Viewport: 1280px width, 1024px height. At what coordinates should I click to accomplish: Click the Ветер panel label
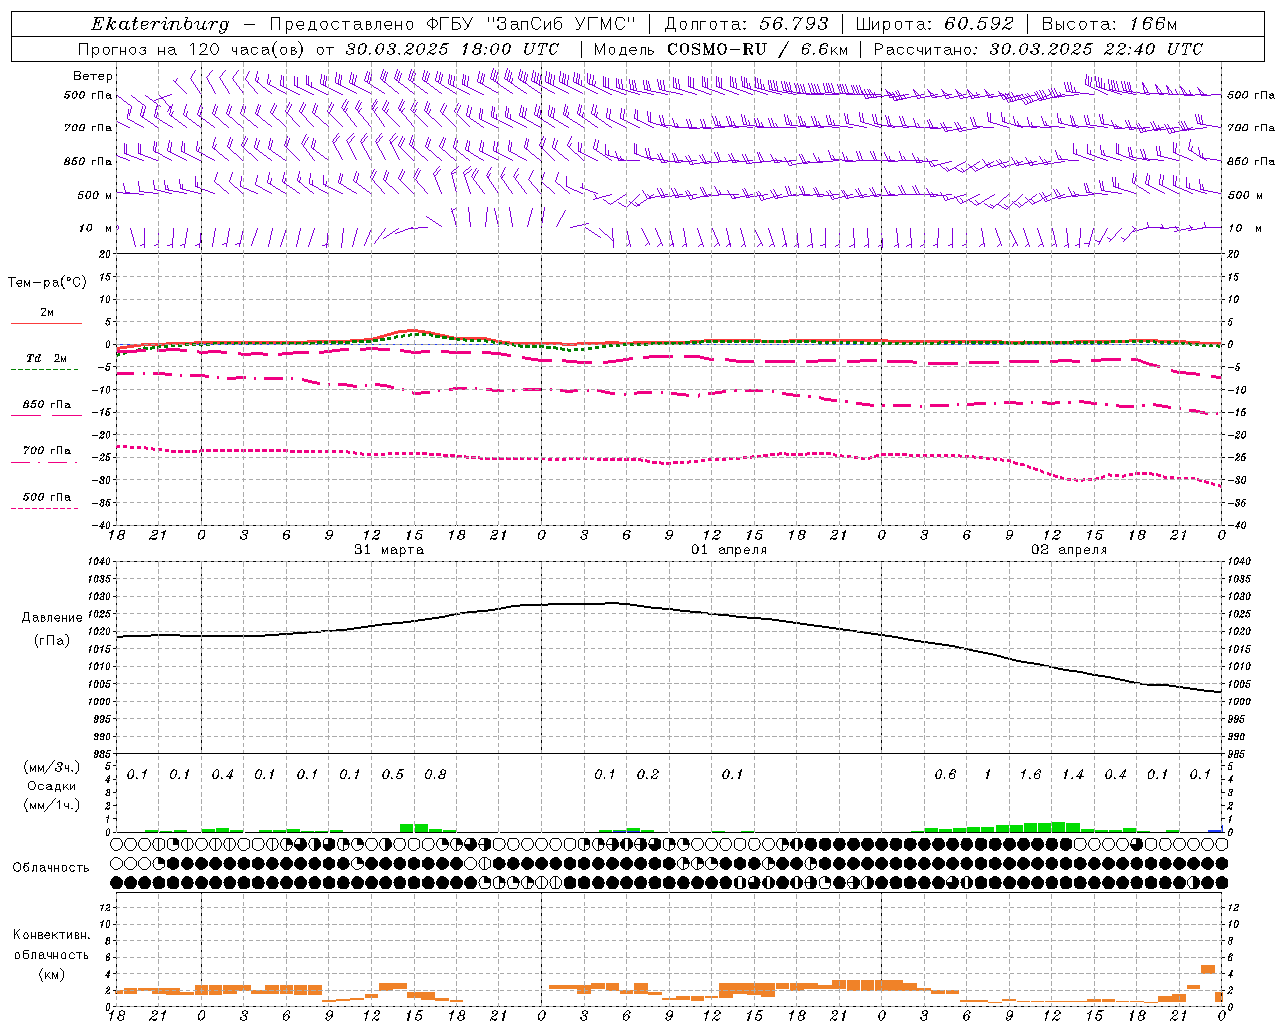tap(93, 76)
